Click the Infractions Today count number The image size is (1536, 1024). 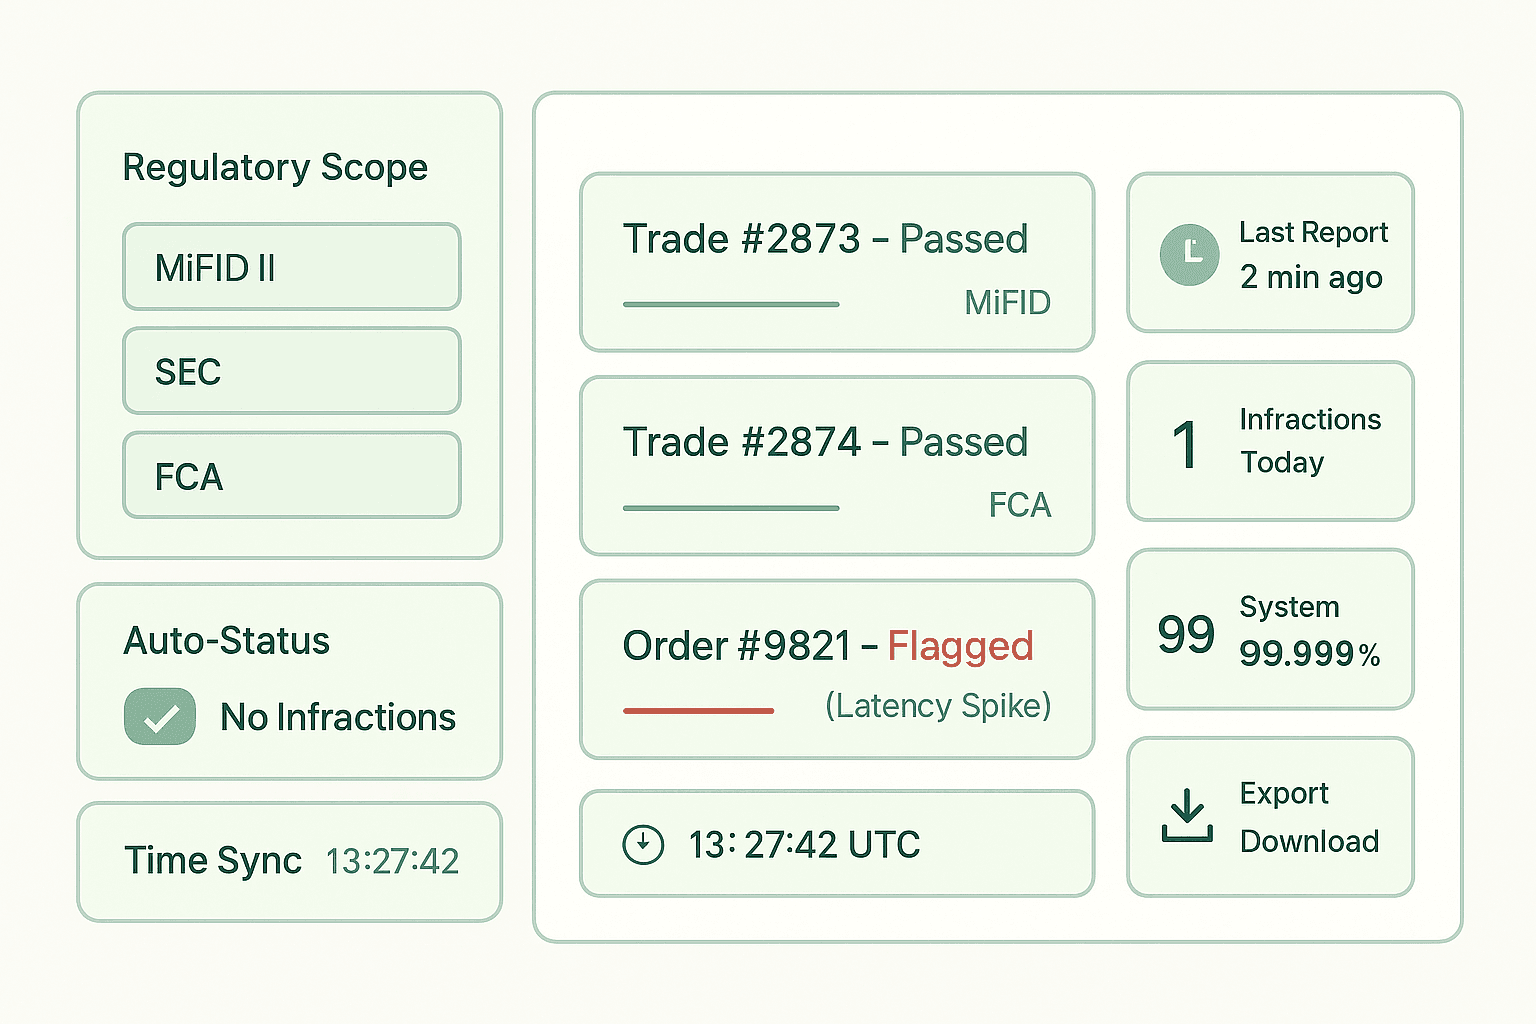click(1185, 444)
